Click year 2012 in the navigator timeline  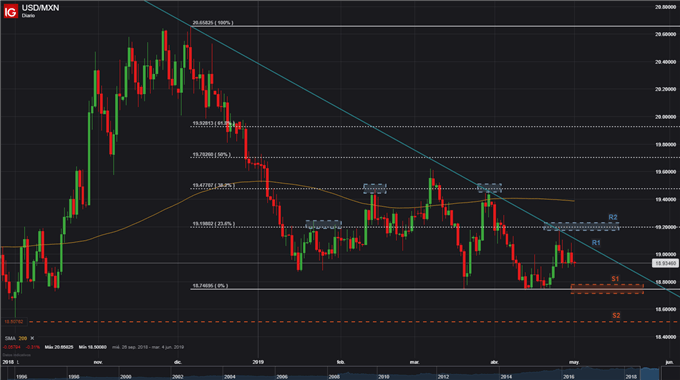pyautogui.click(x=443, y=377)
